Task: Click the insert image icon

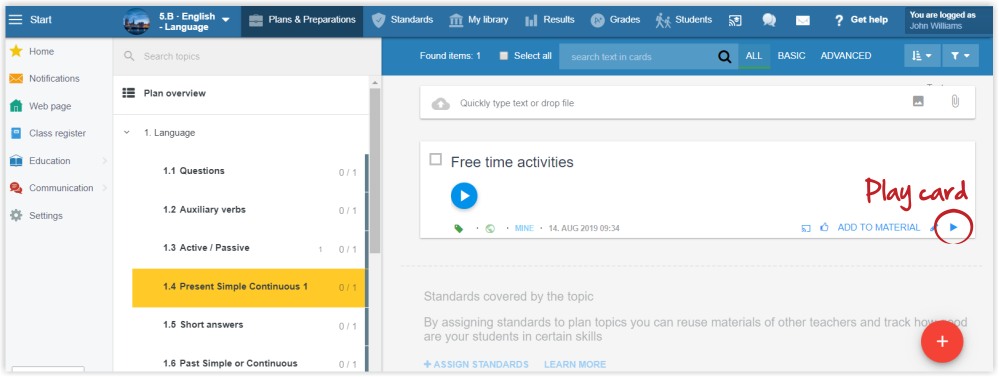Action: [x=918, y=101]
